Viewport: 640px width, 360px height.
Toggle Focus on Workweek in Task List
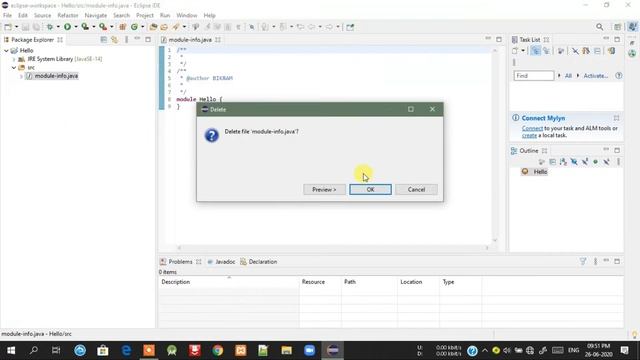[561, 51]
